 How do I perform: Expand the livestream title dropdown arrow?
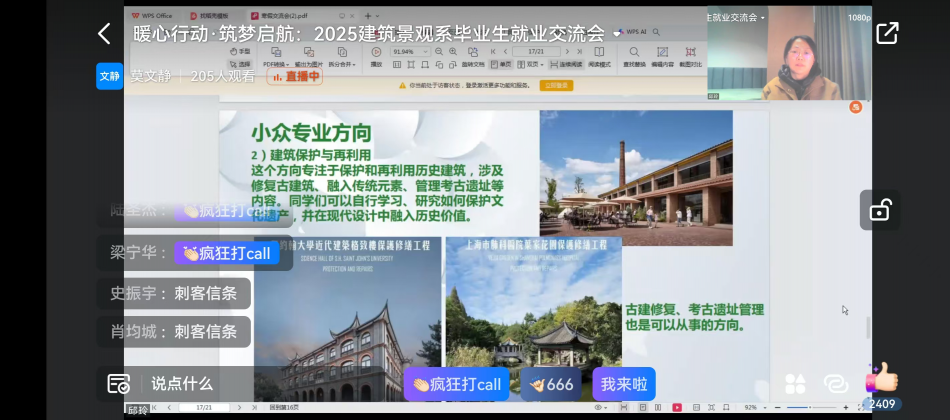click(617, 34)
